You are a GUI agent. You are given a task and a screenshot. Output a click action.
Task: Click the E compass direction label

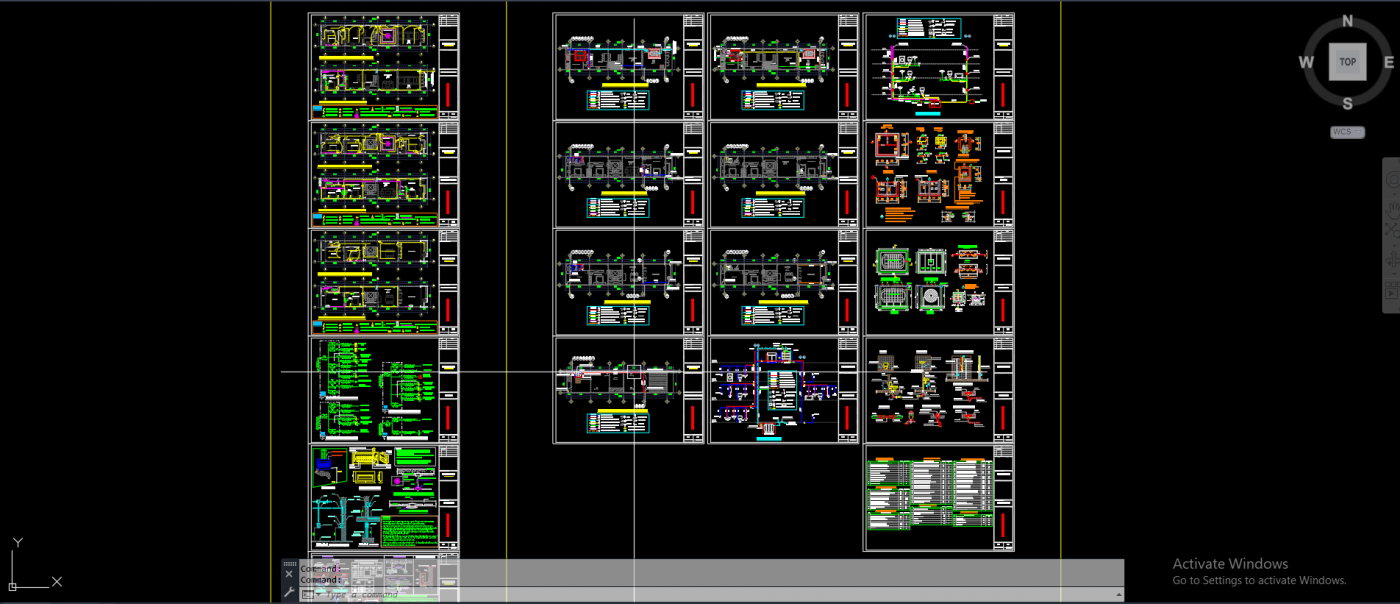pyautogui.click(x=1388, y=62)
